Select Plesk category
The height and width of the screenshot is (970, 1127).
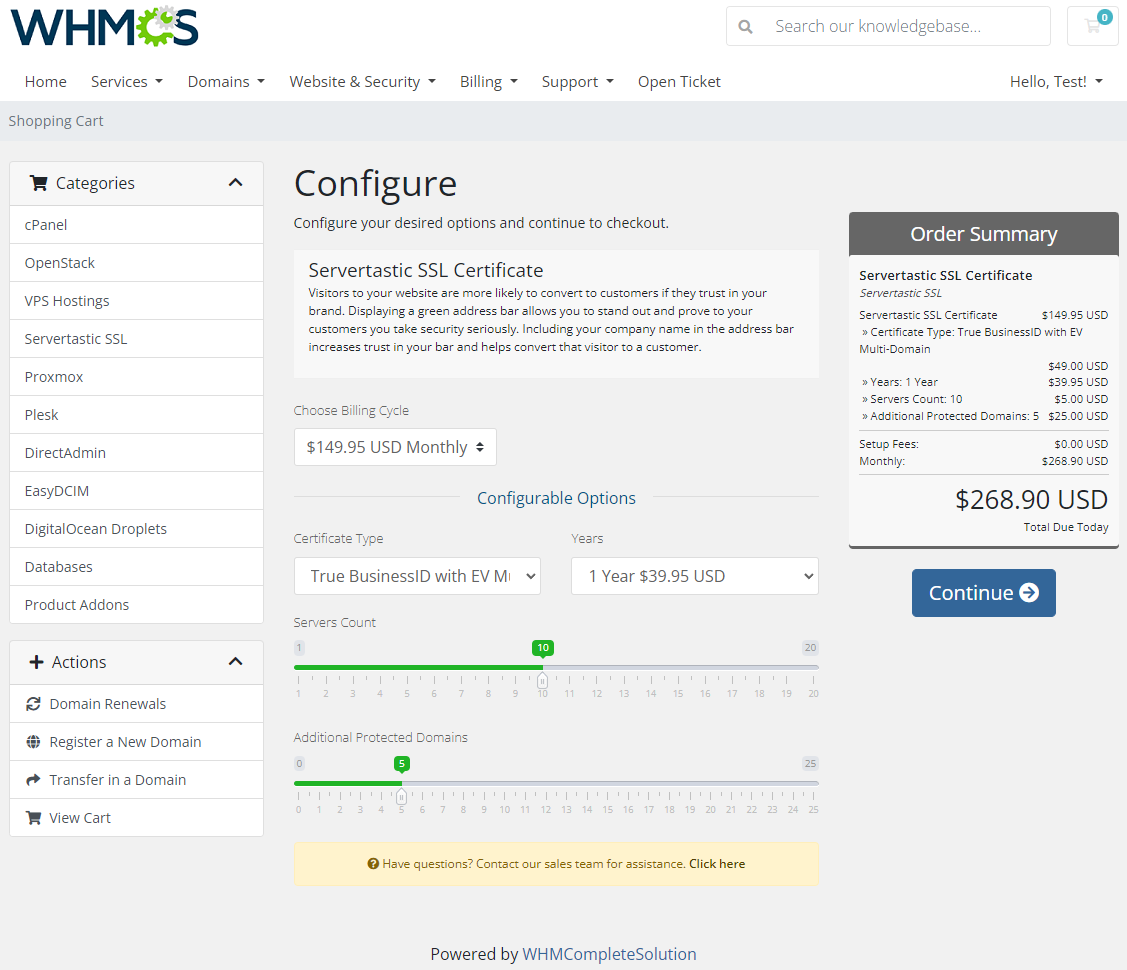137,415
